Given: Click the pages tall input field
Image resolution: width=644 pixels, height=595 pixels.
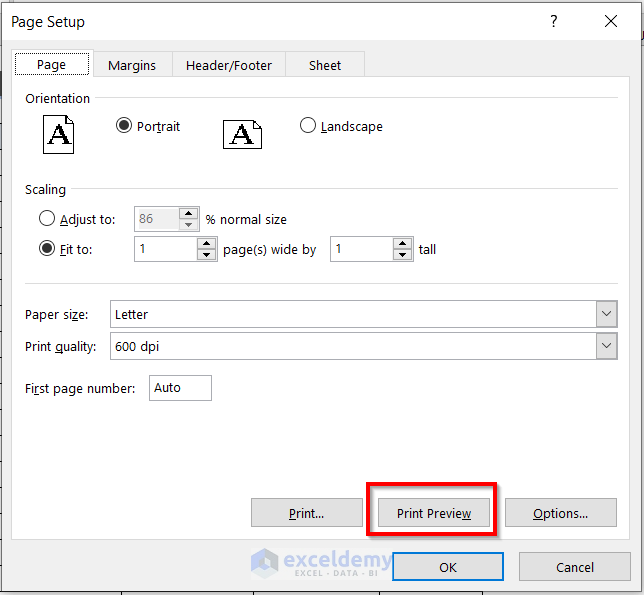Looking at the screenshot, I should point(362,249).
